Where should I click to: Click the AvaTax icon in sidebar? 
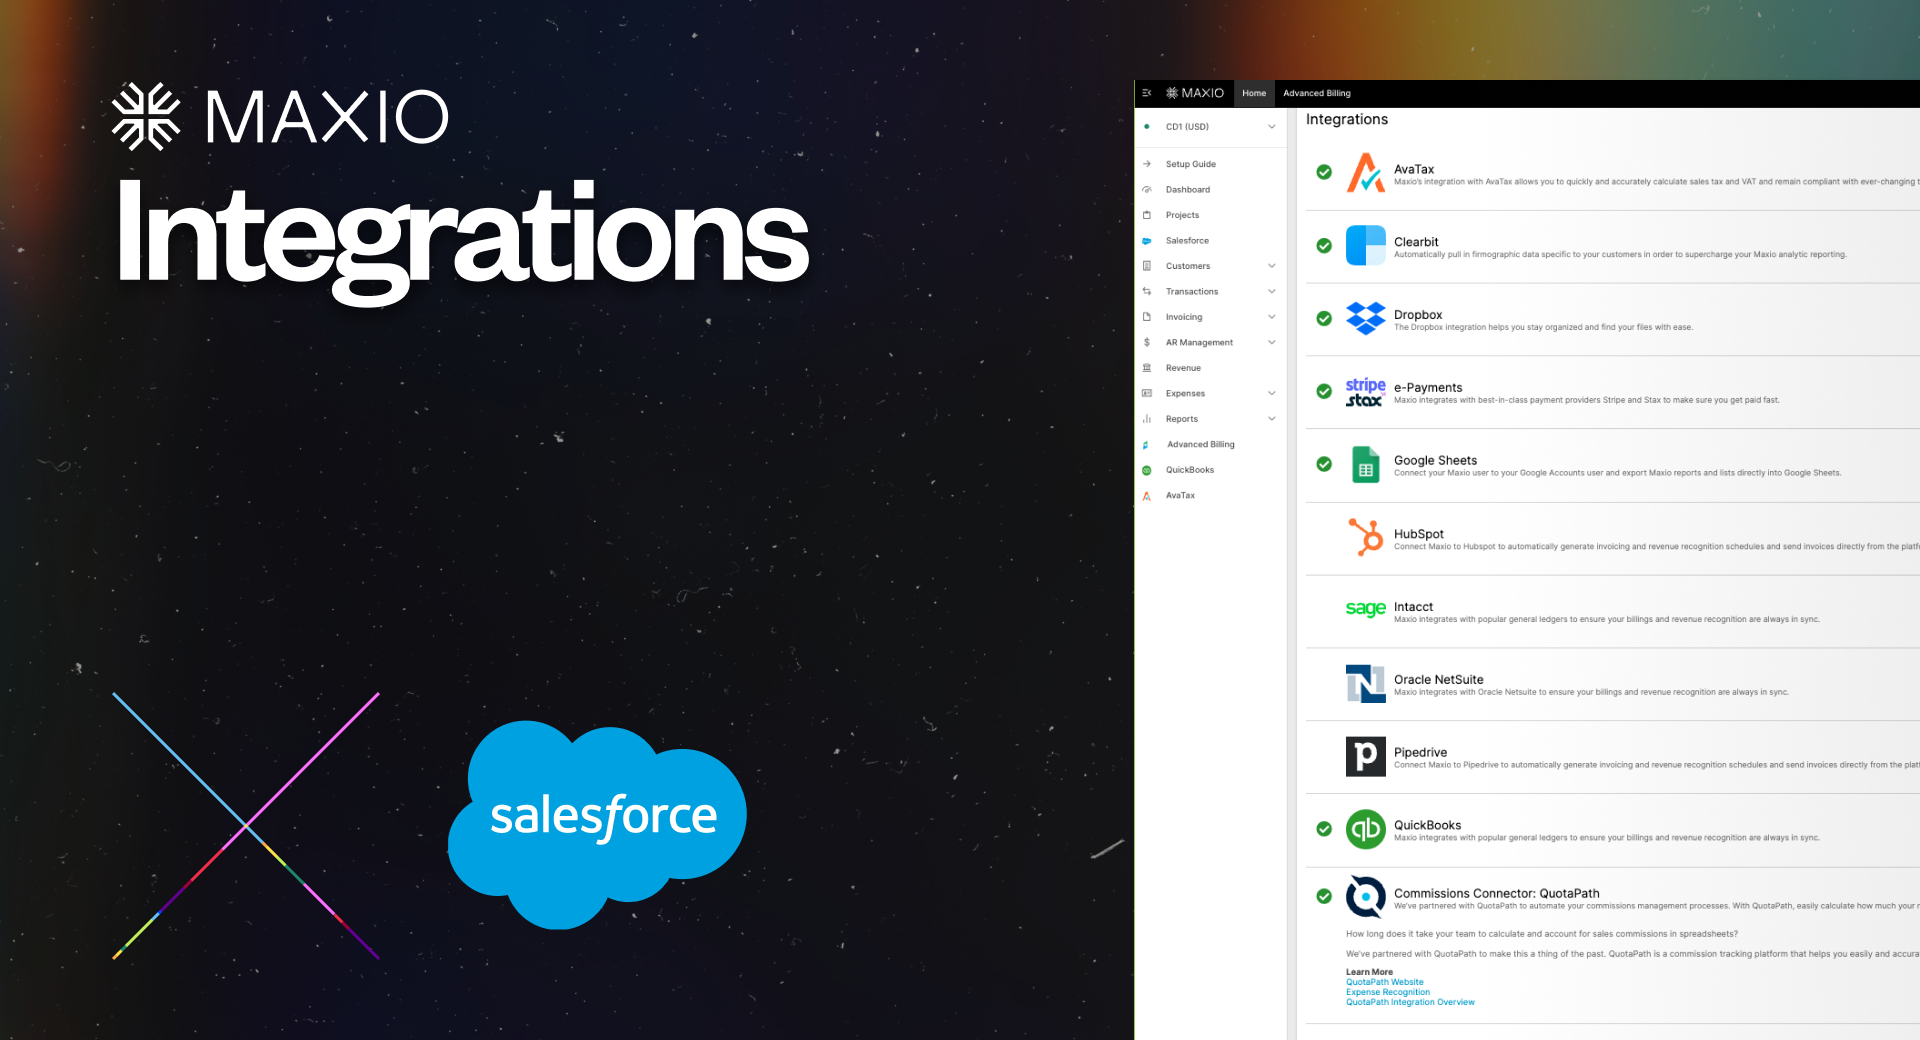(x=1147, y=496)
